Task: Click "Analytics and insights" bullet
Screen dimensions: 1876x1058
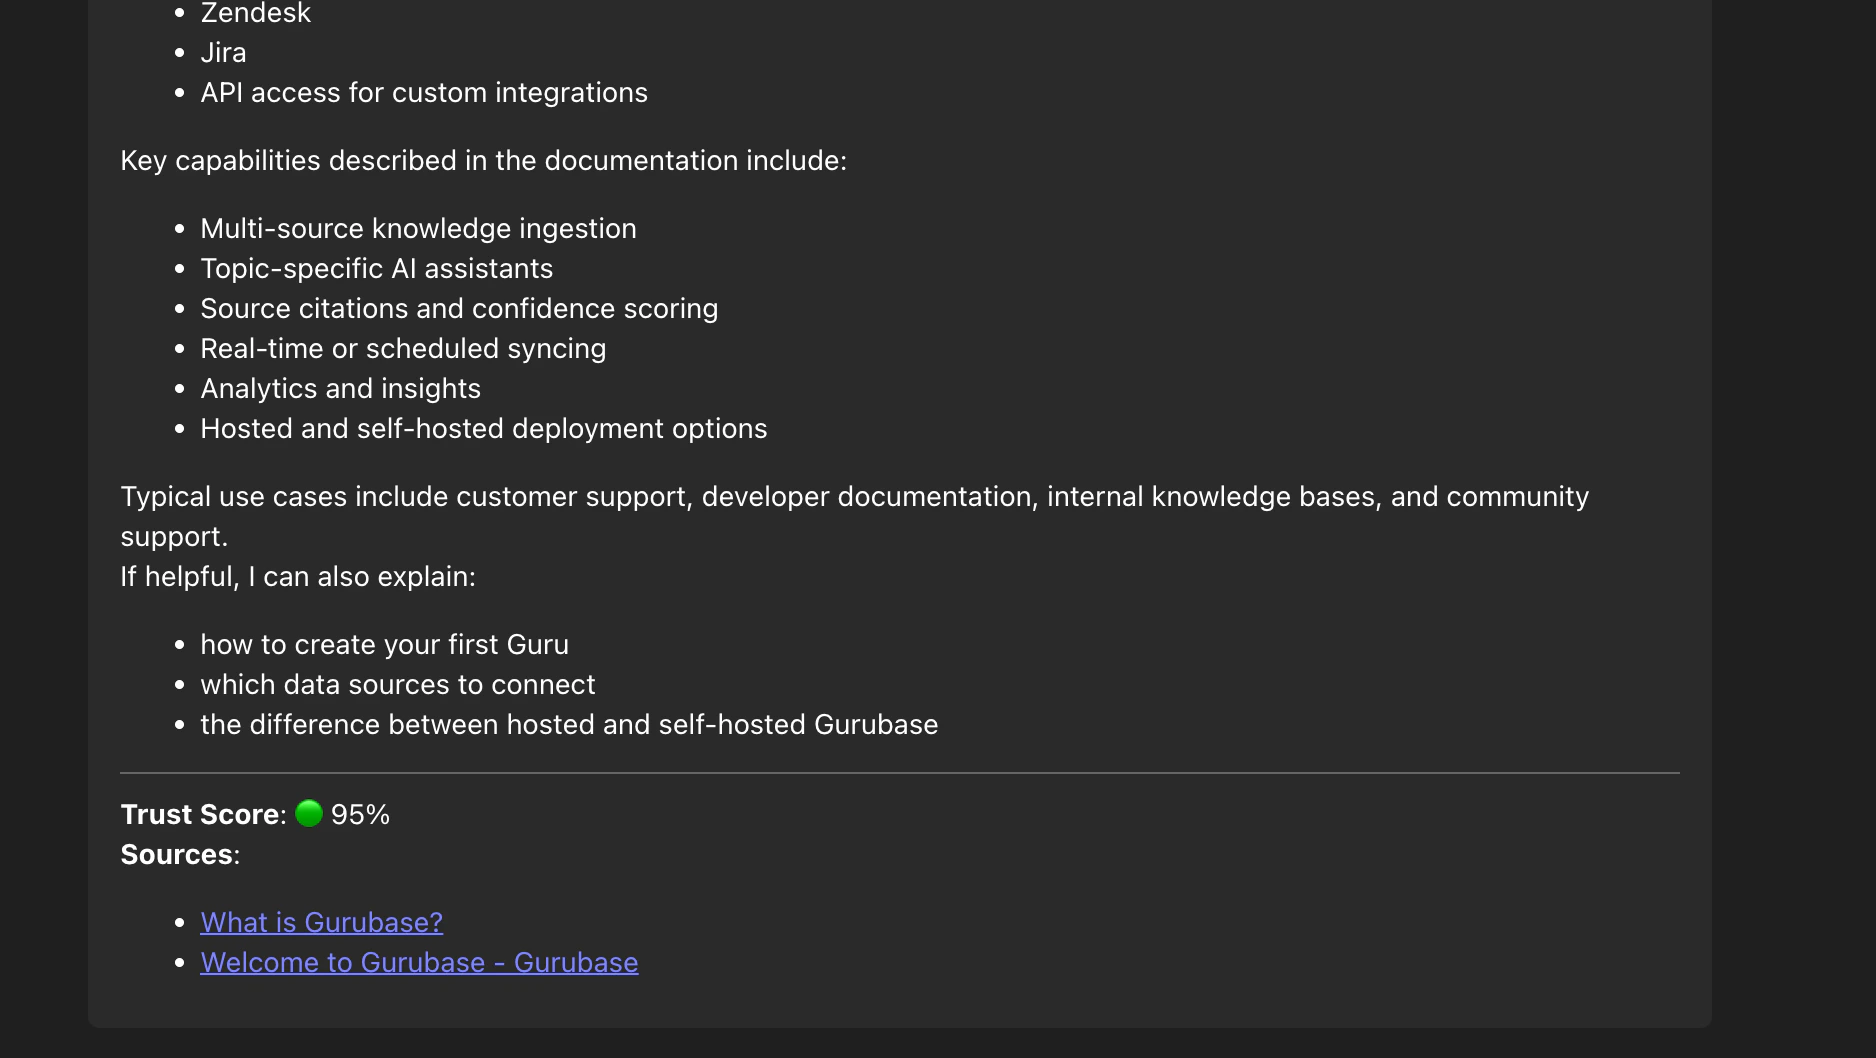Action: tap(340, 388)
